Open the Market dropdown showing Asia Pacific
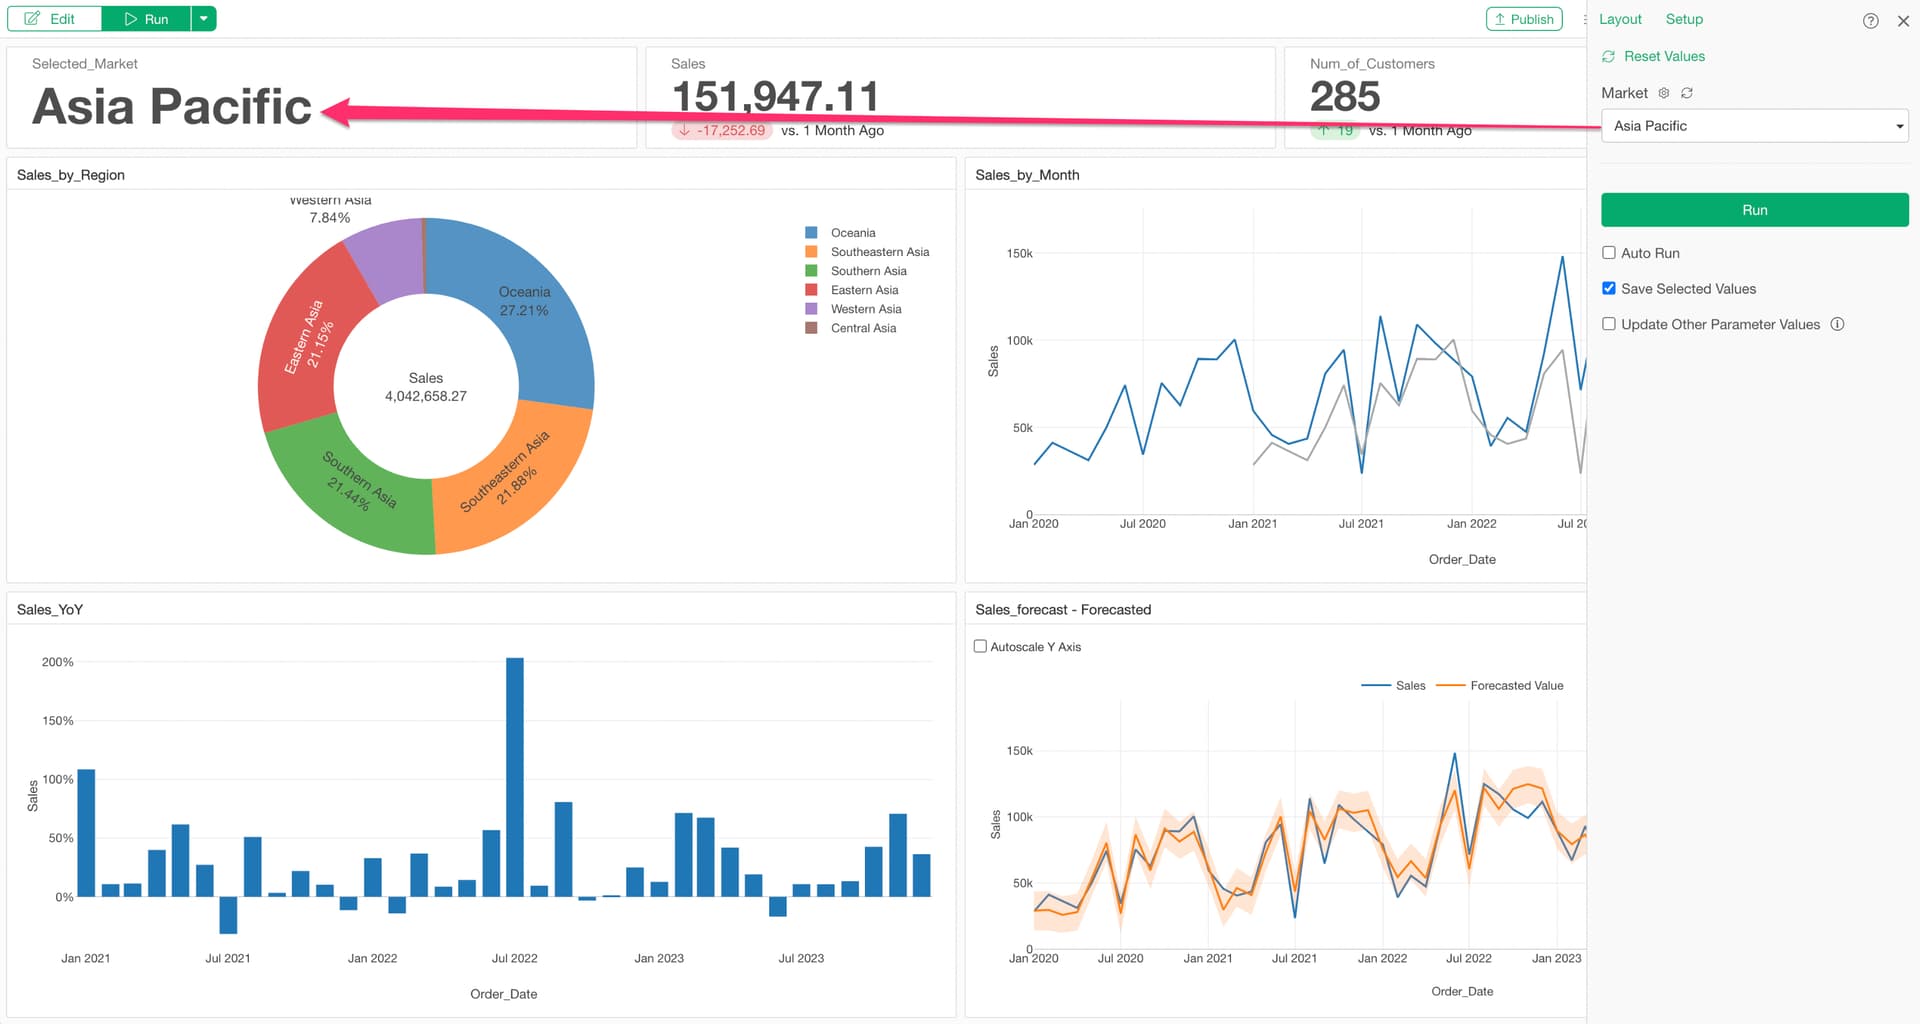Image resolution: width=1920 pixels, height=1024 pixels. [x=1754, y=126]
